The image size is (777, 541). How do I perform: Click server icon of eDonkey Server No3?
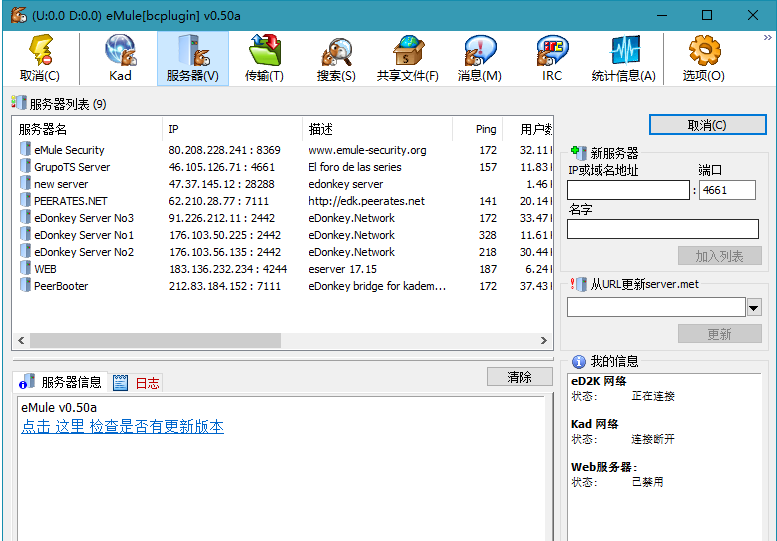coord(25,217)
